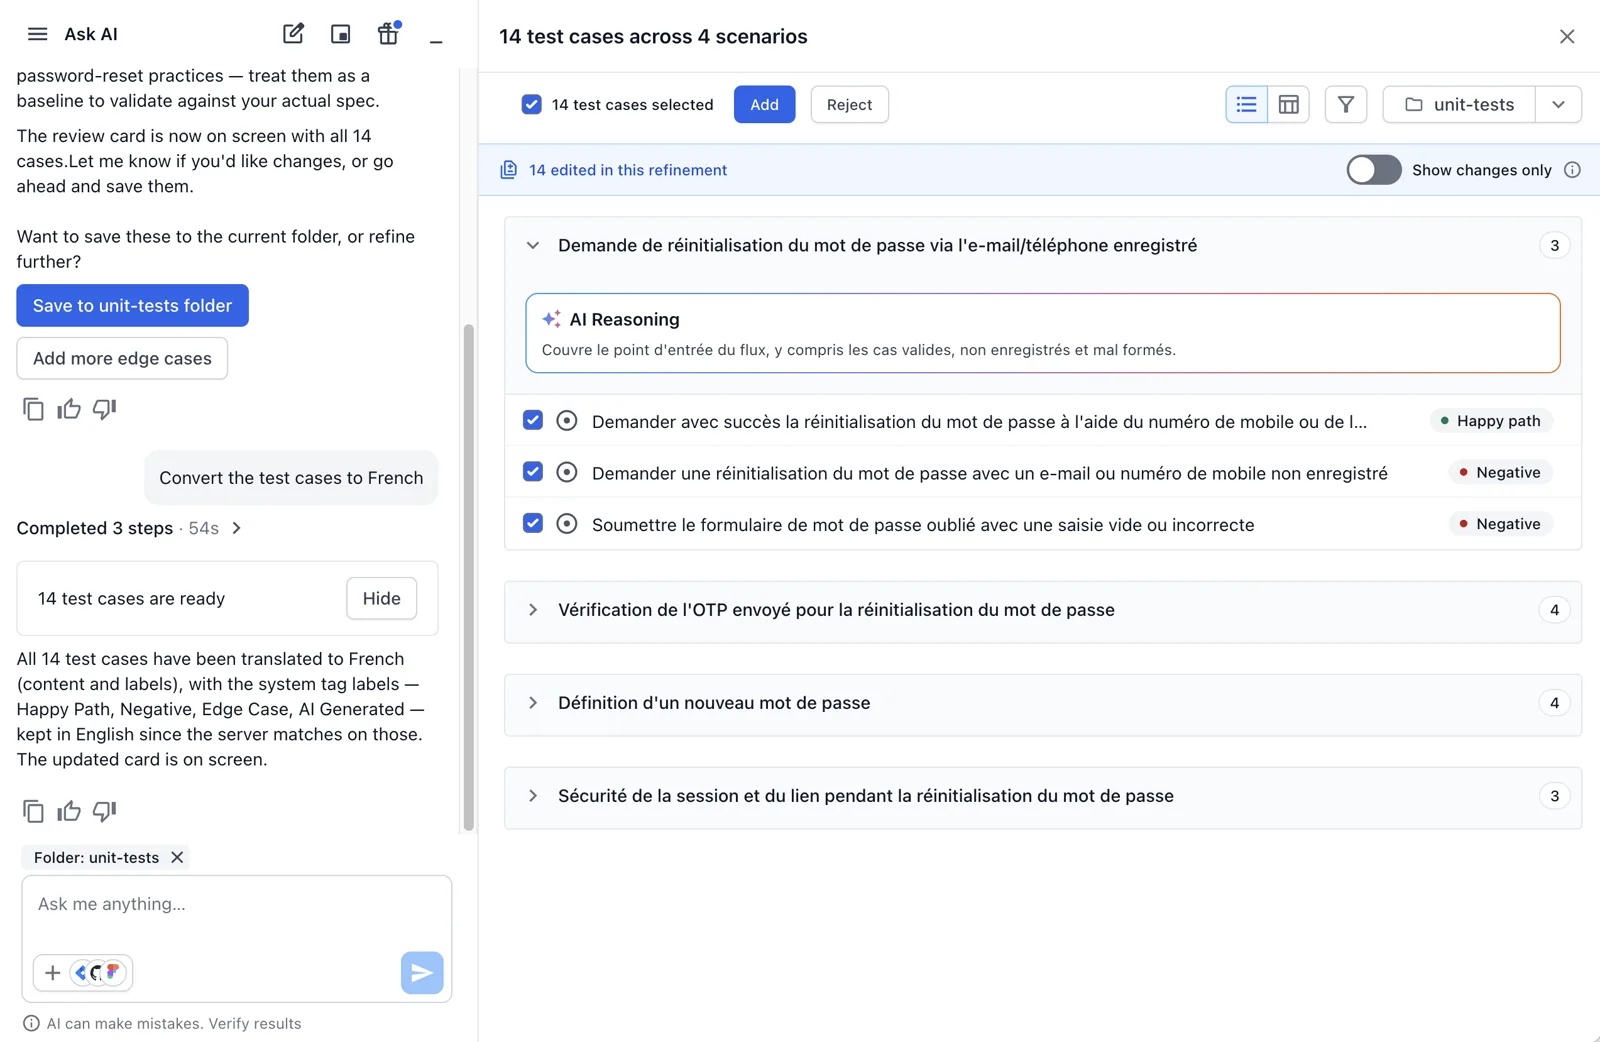The width and height of the screenshot is (1600, 1042).
Task: Open the gift icon with notification dot
Action: (388, 33)
